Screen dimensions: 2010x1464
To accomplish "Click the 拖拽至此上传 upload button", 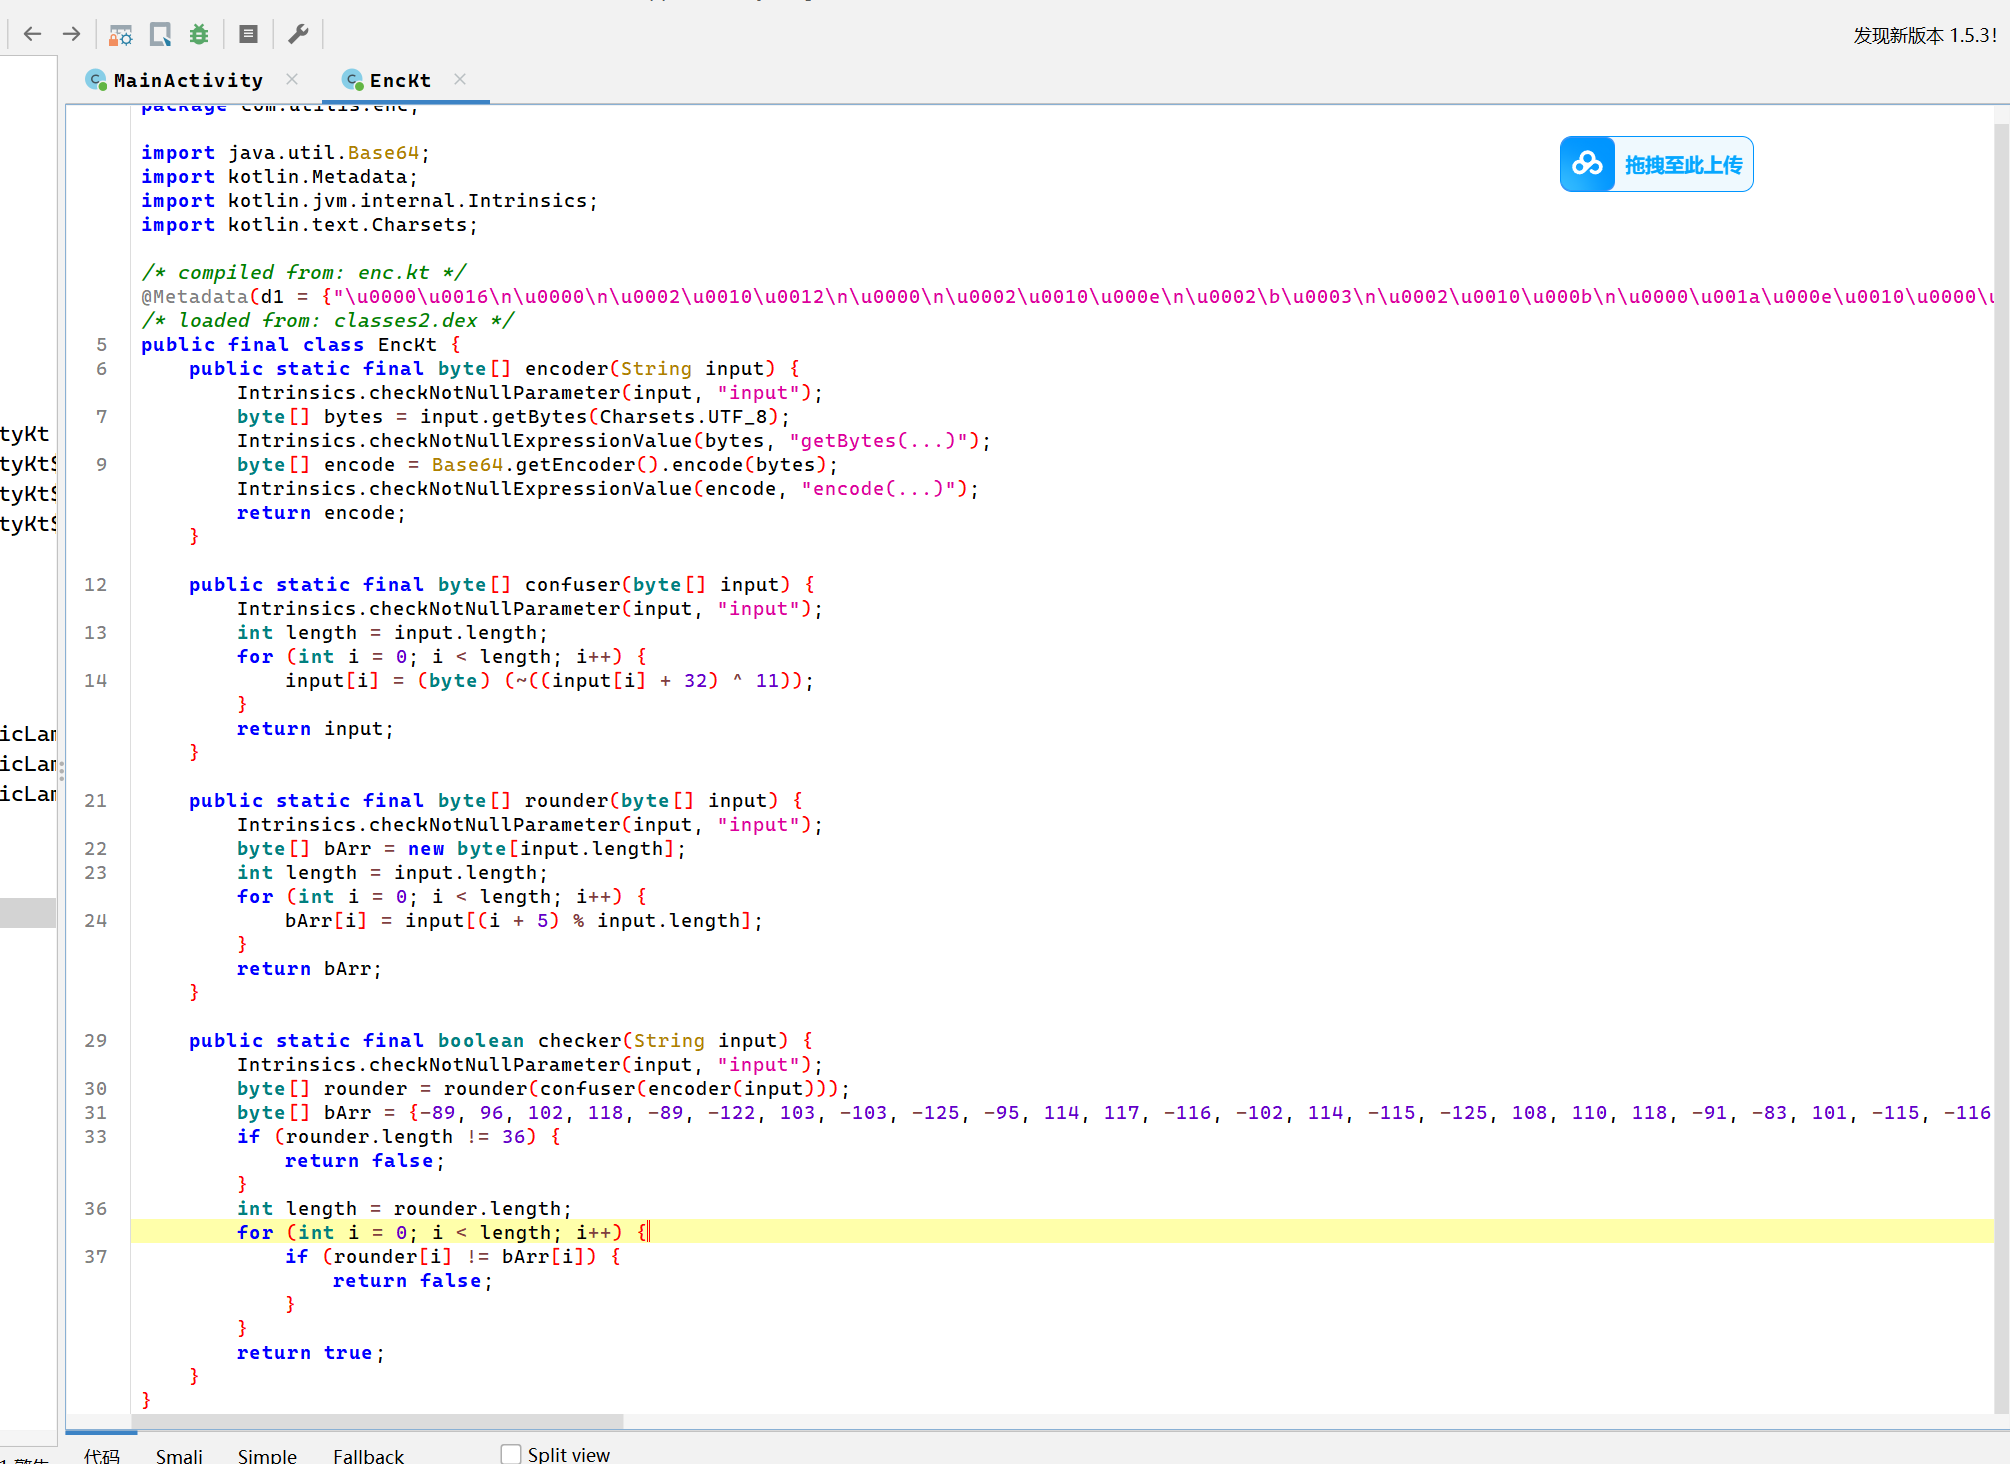I will (1683, 164).
